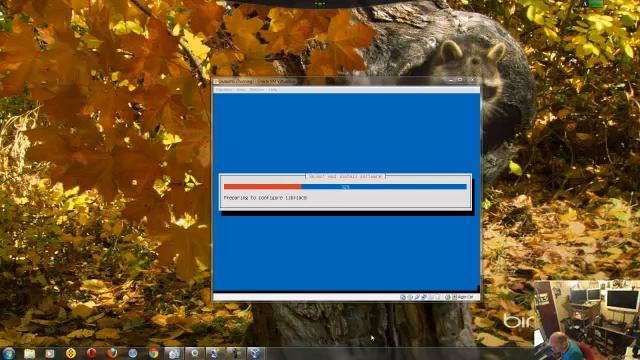Click the blue round icon left of Chrome
Image resolution: width=640 pixels, height=360 pixels.
click(133, 353)
